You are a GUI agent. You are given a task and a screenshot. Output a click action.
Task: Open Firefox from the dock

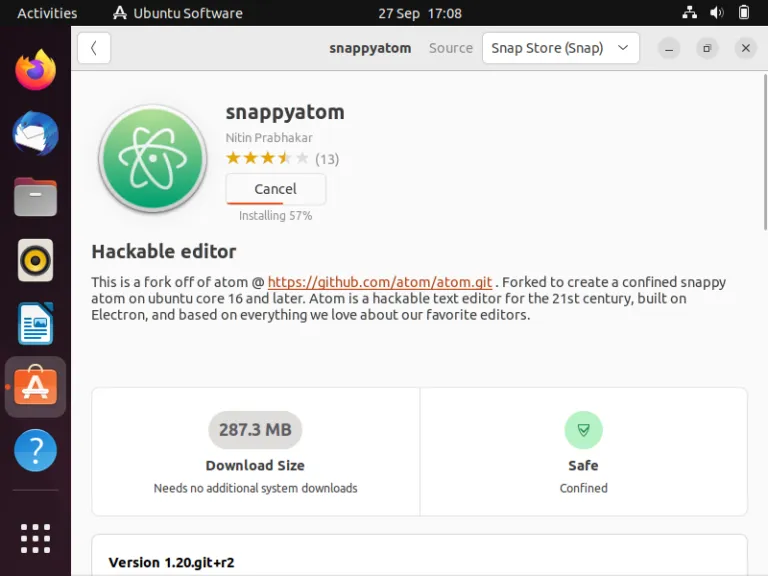coord(35,70)
